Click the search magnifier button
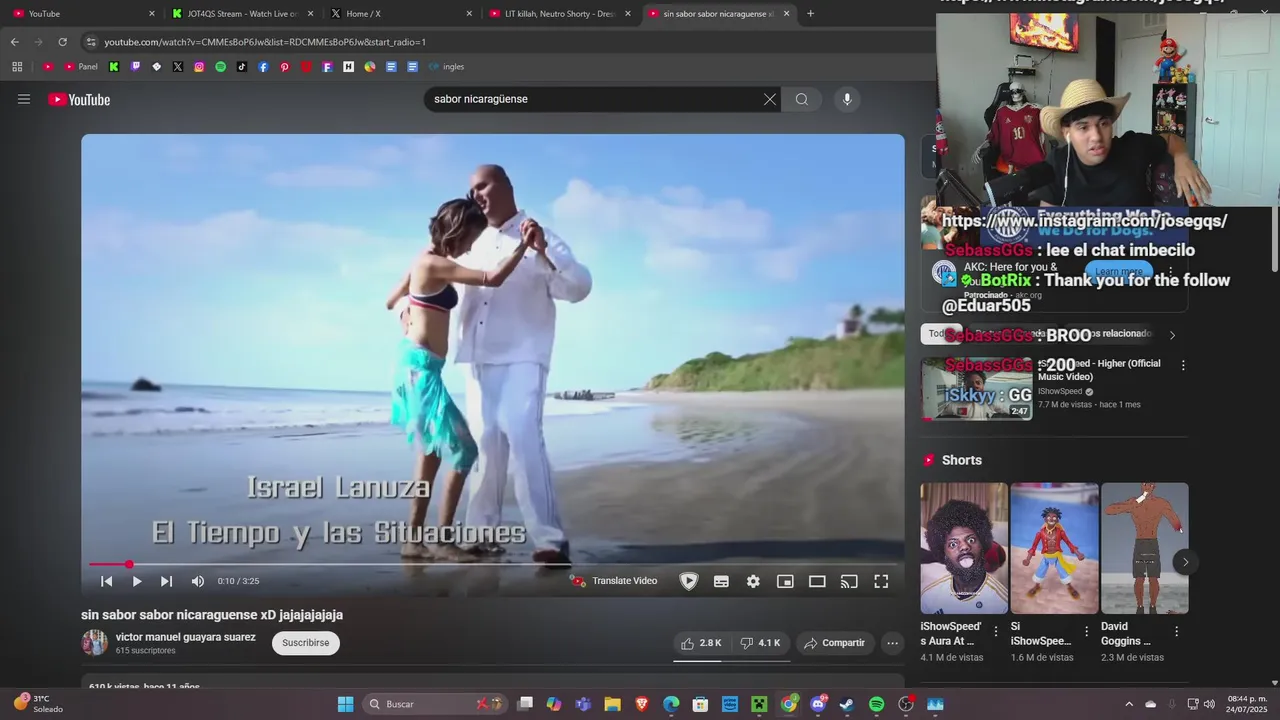This screenshot has height=720, width=1280. tap(802, 99)
